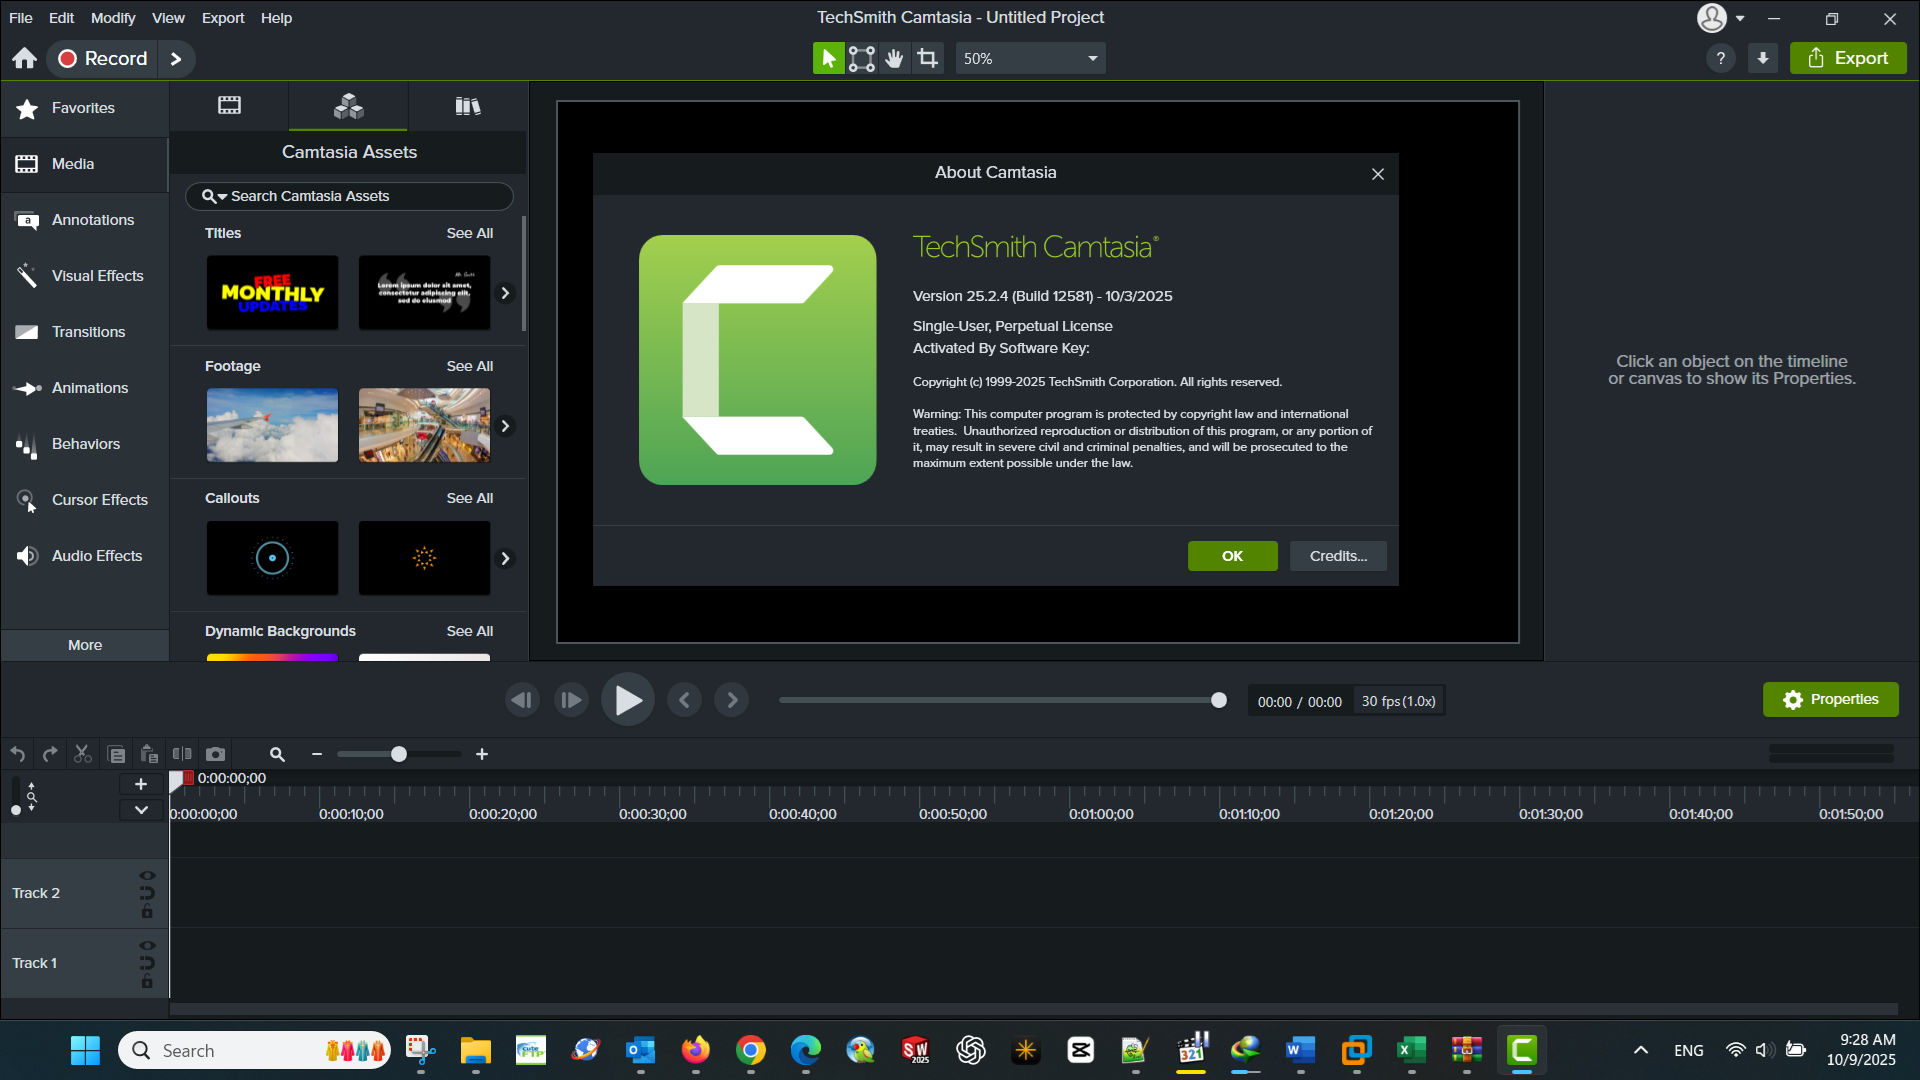The height and width of the screenshot is (1080, 1920).
Task: Click See All next to Footage
Action: click(x=469, y=366)
